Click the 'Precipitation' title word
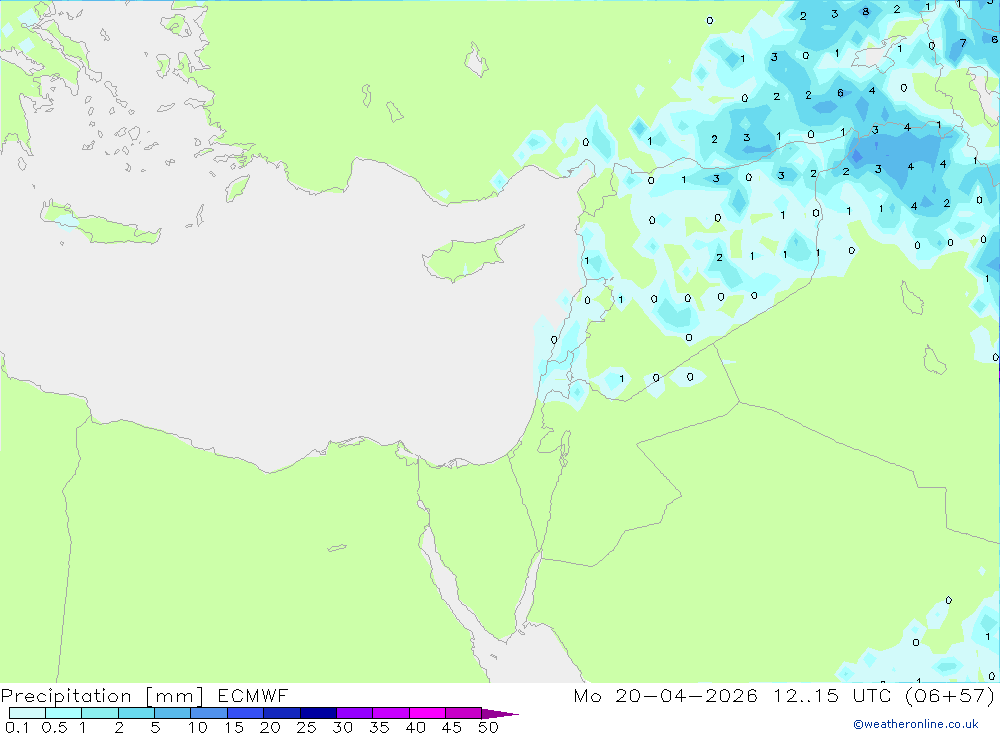This screenshot has width=1000, height=733. pos(66,695)
